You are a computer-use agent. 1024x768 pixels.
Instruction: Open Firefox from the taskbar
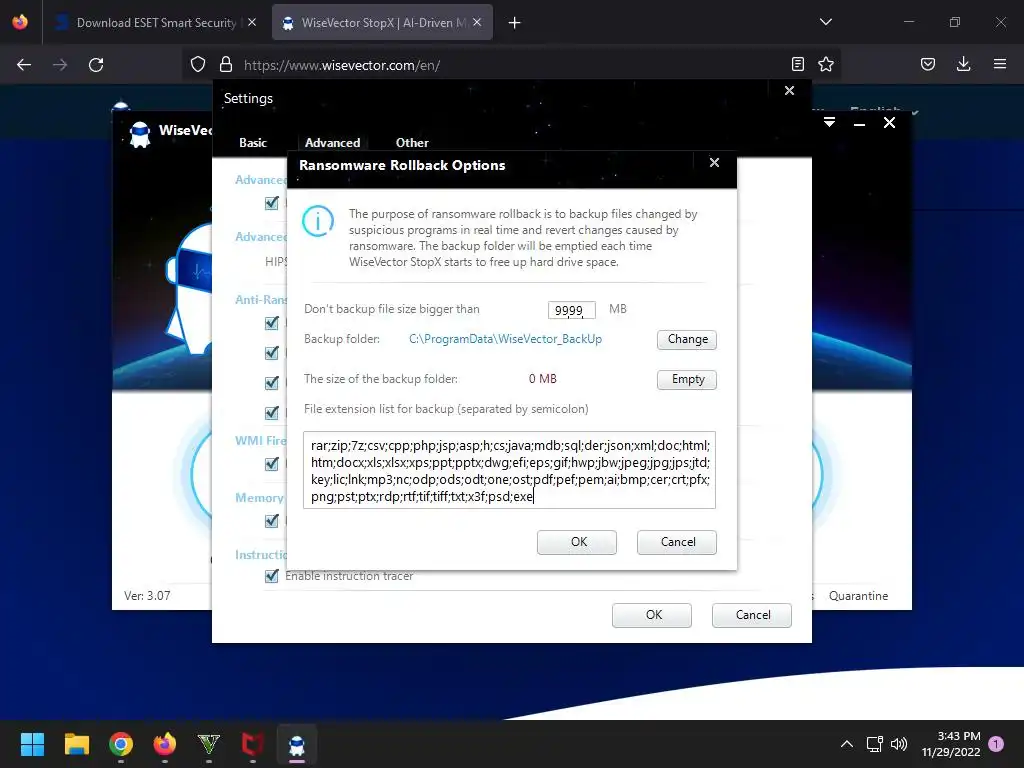165,744
